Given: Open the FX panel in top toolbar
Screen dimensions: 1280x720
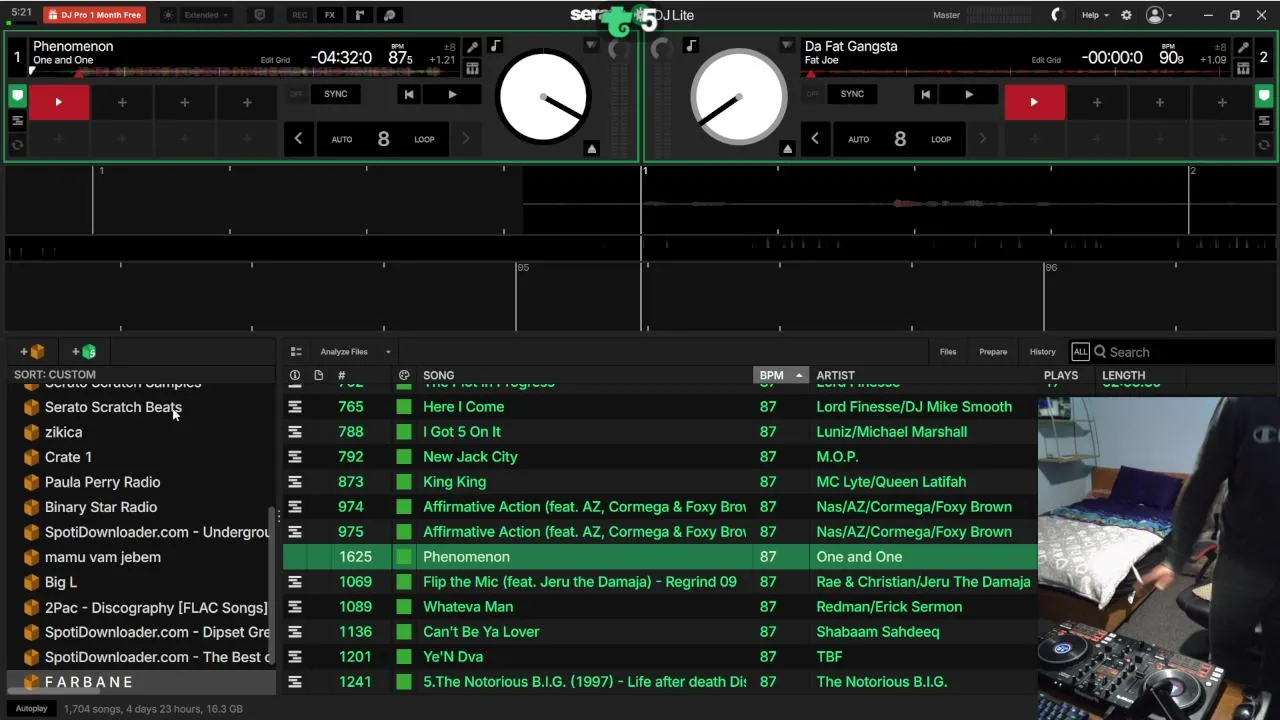Looking at the screenshot, I should (x=329, y=15).
